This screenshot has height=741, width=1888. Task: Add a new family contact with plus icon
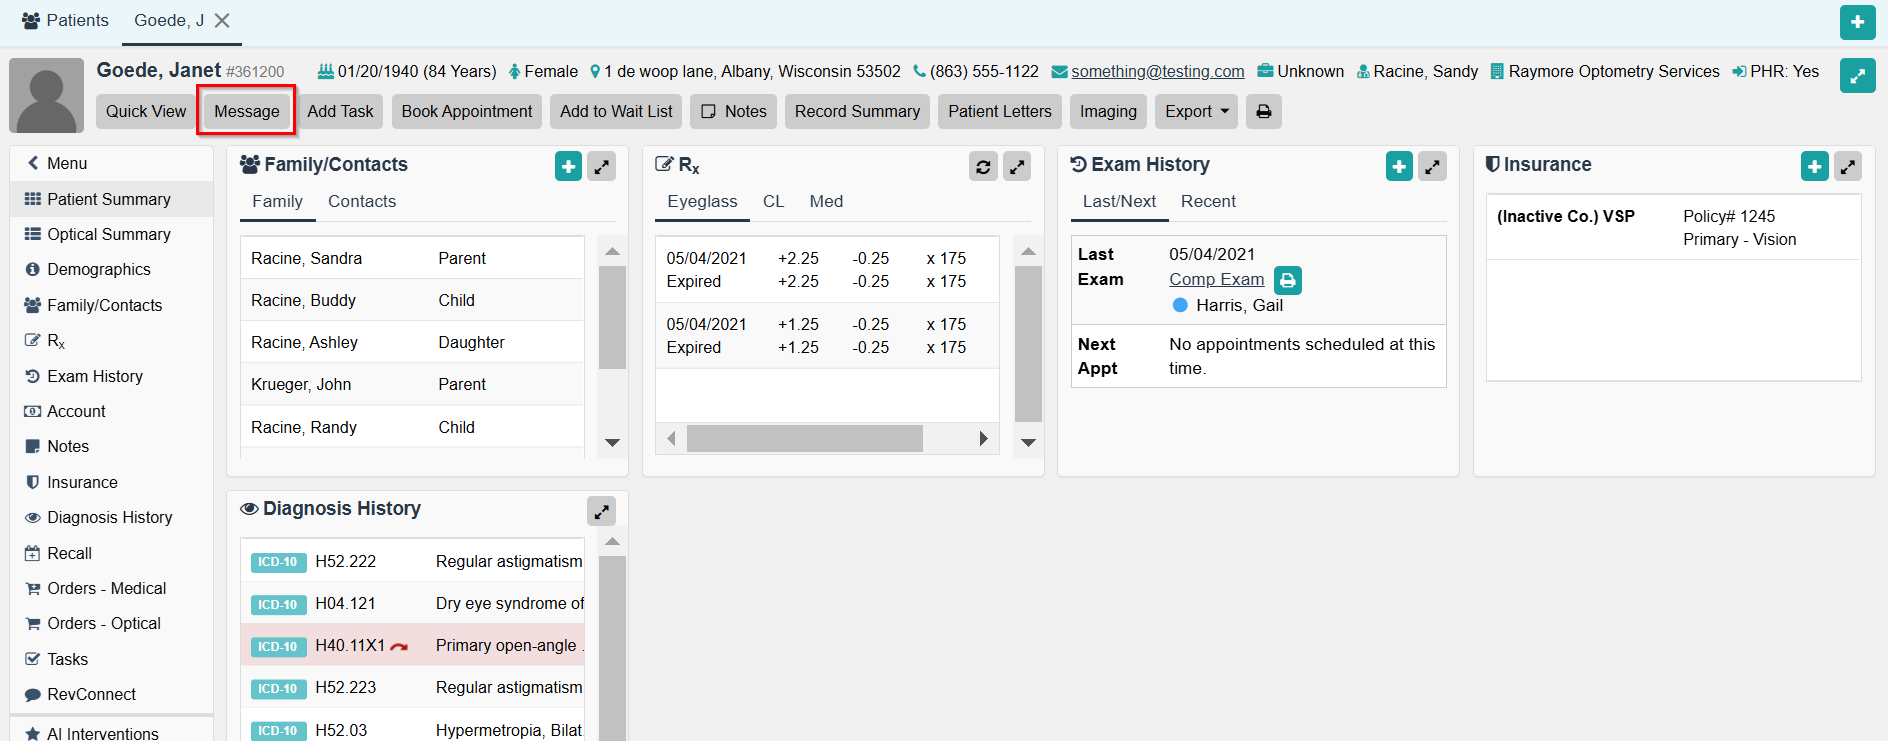[568, 167]
